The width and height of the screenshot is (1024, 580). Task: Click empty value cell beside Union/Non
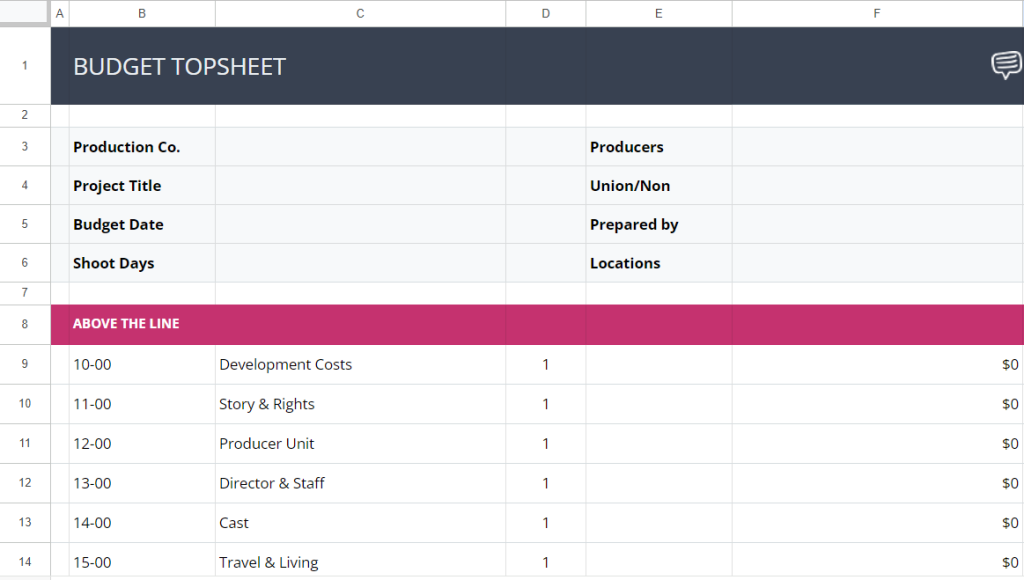878,185
